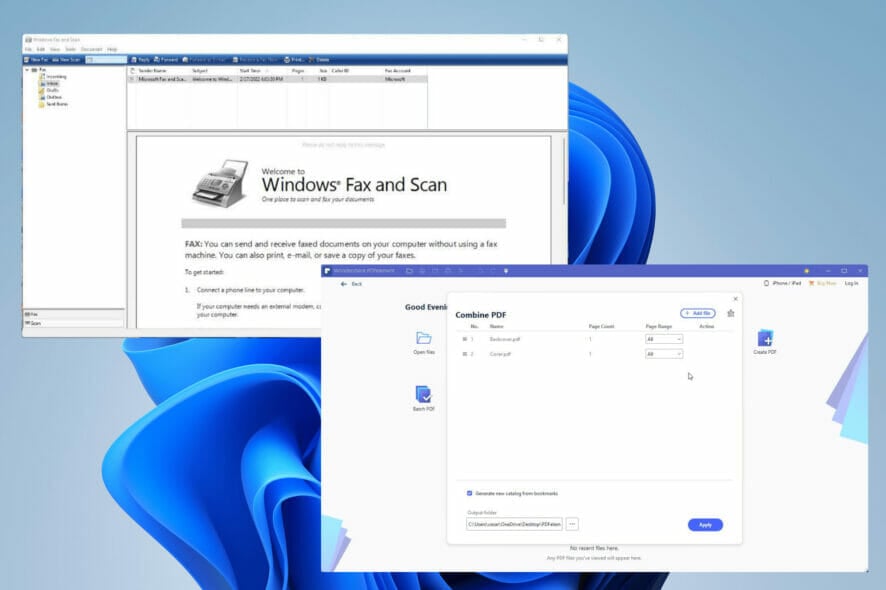Screen dimensions: 886x590
Task: Click the Apply button to combine PDFs
Action: (x=705, y=525)
